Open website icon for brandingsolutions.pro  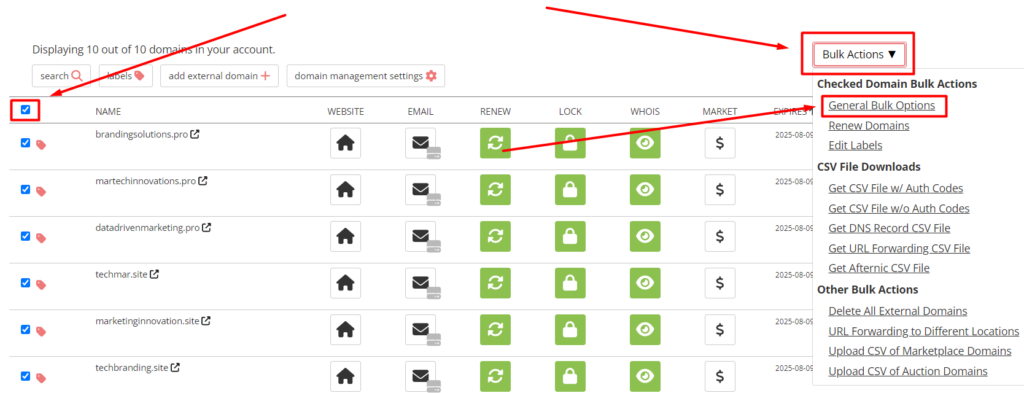(345, 143)
